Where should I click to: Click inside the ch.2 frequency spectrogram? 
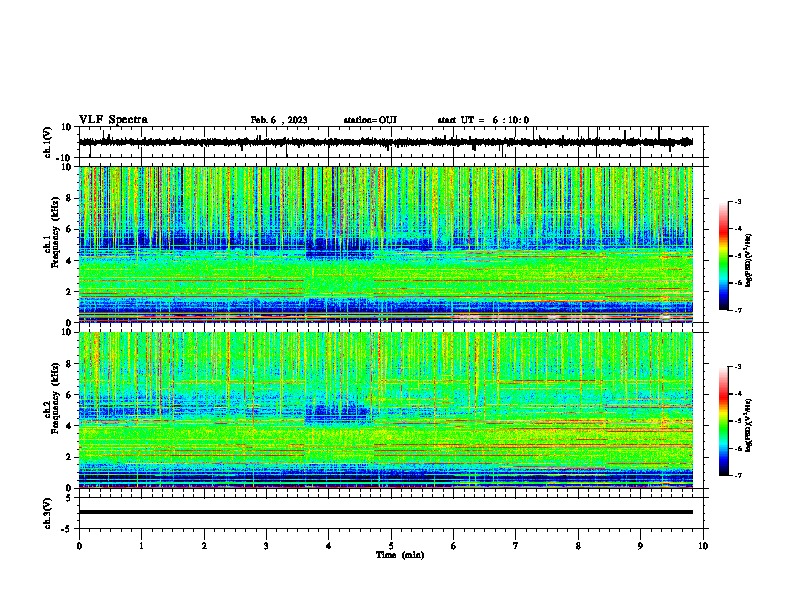[x=386, y=410]
